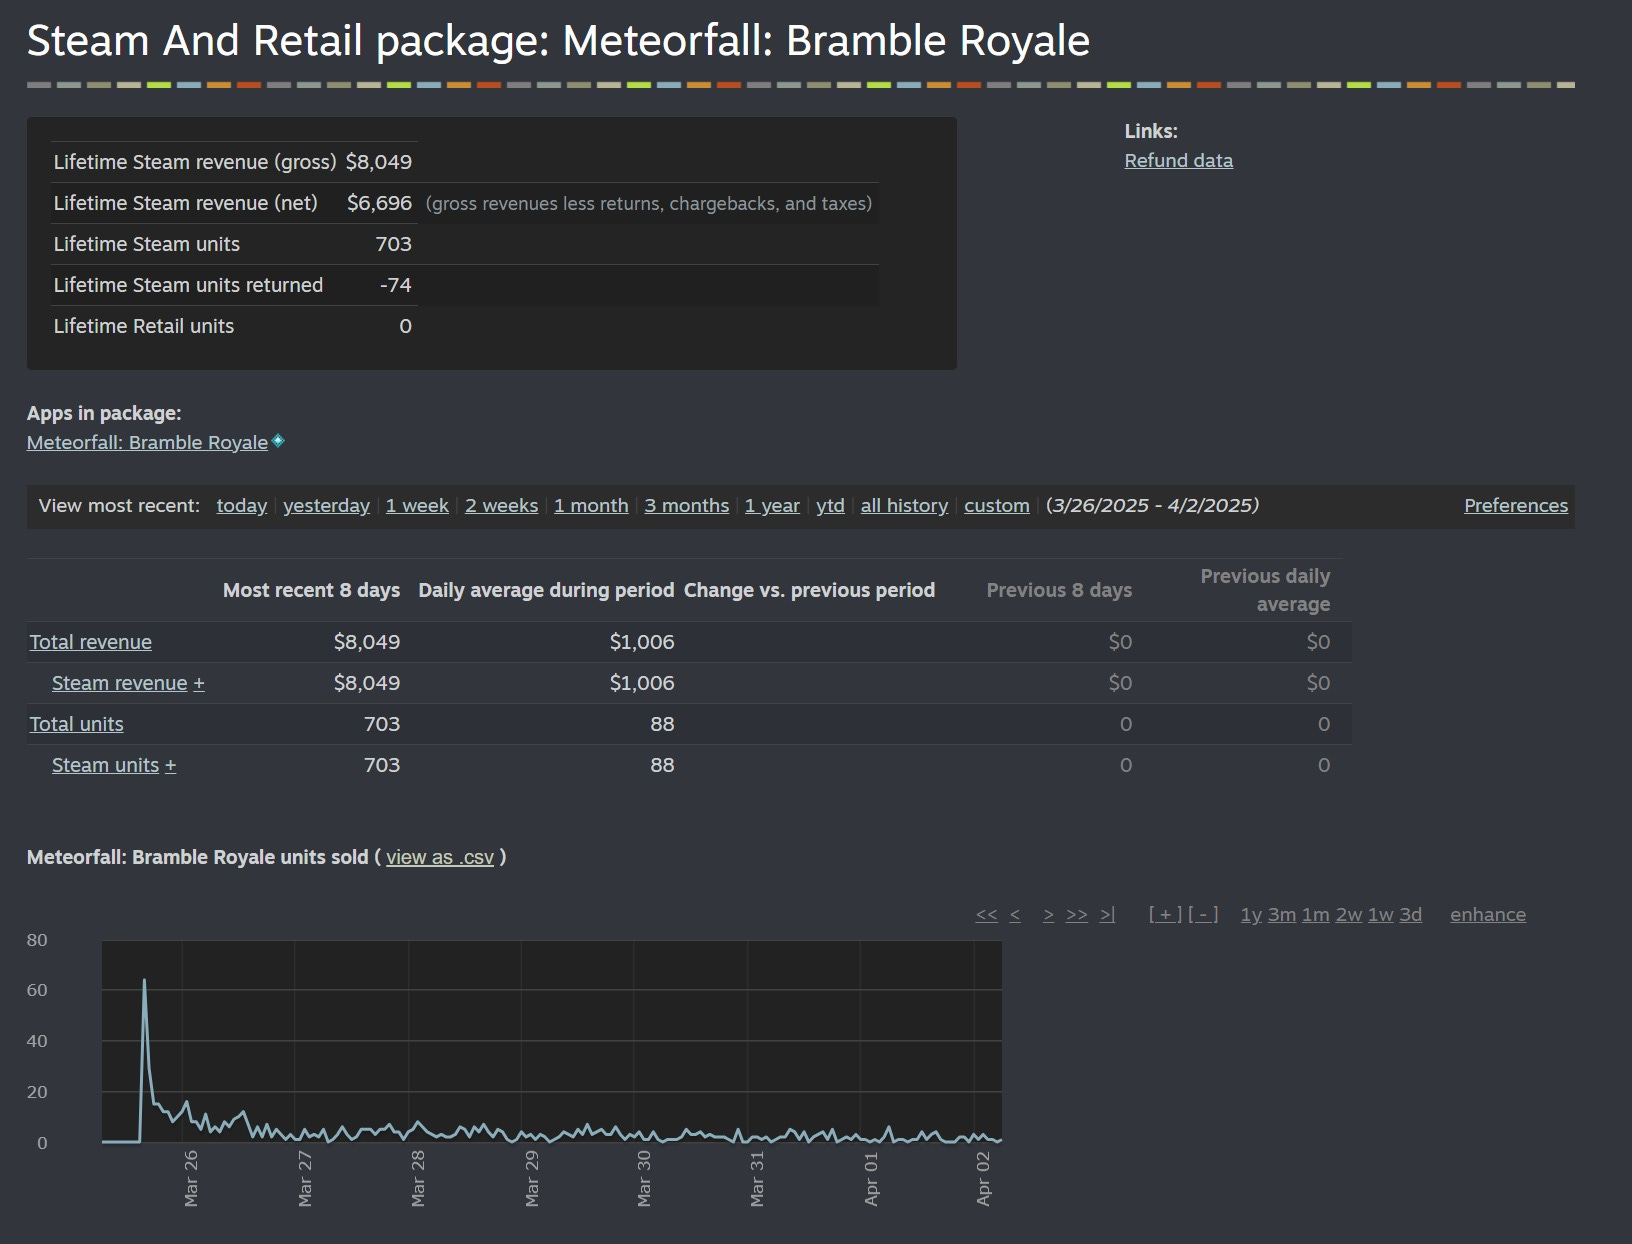This screenshot has height=1244, width=1632.
Task: Click the date range (3/26/2025 - 4/2/2025)
Action: pos(1152,505)
